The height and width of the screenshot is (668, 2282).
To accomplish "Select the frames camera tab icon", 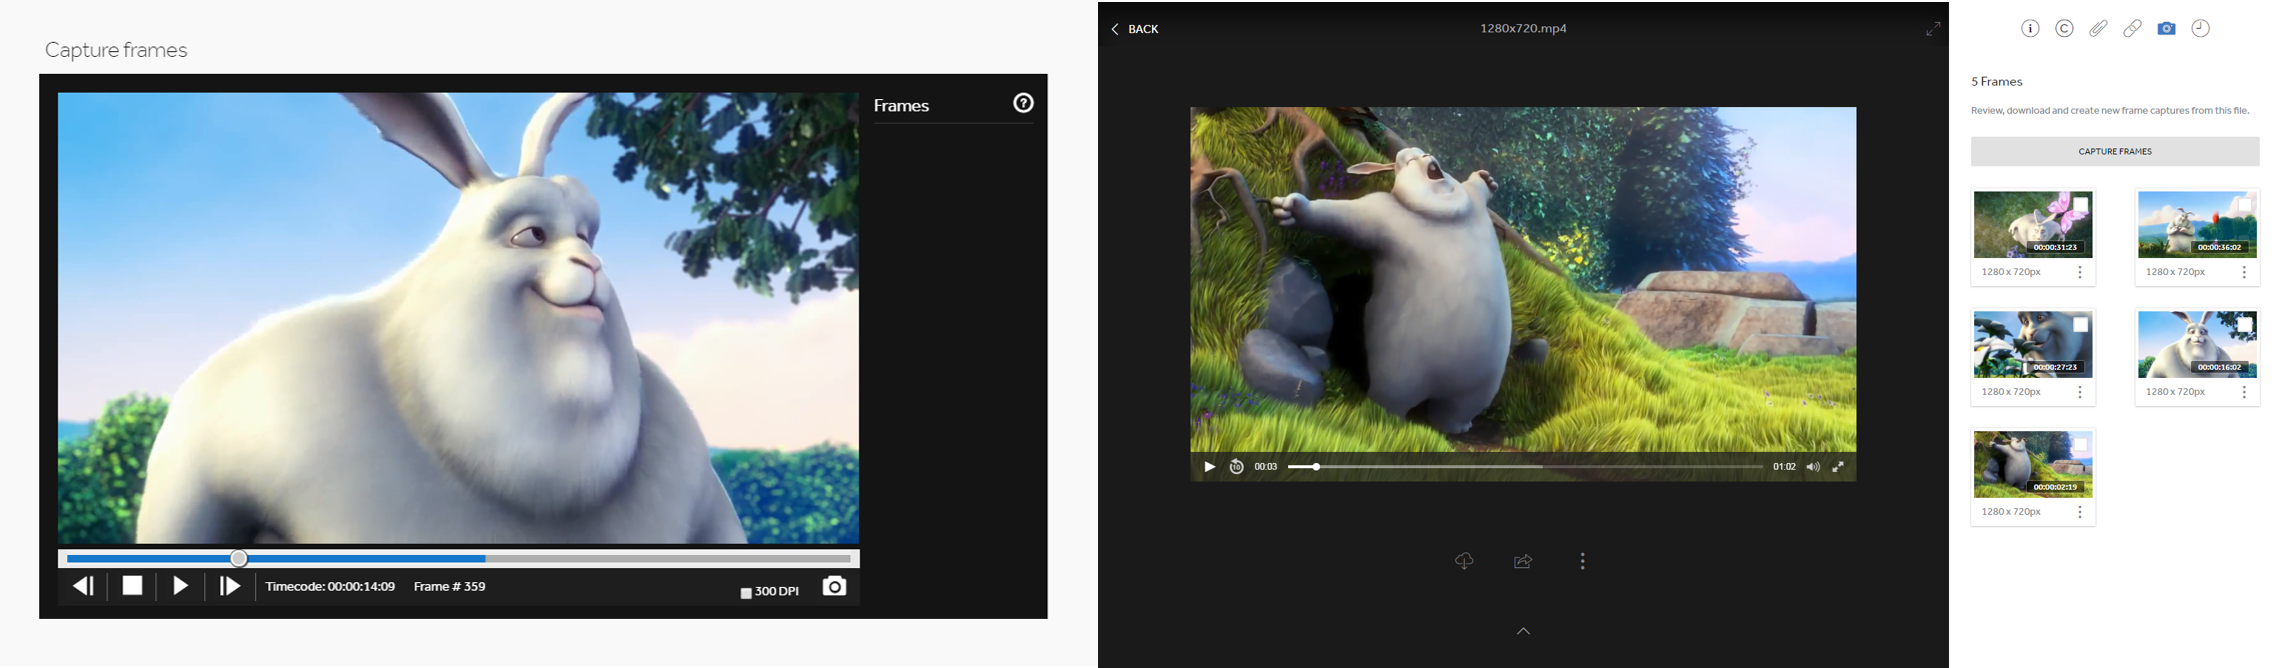I will (x=2166, y=29).
